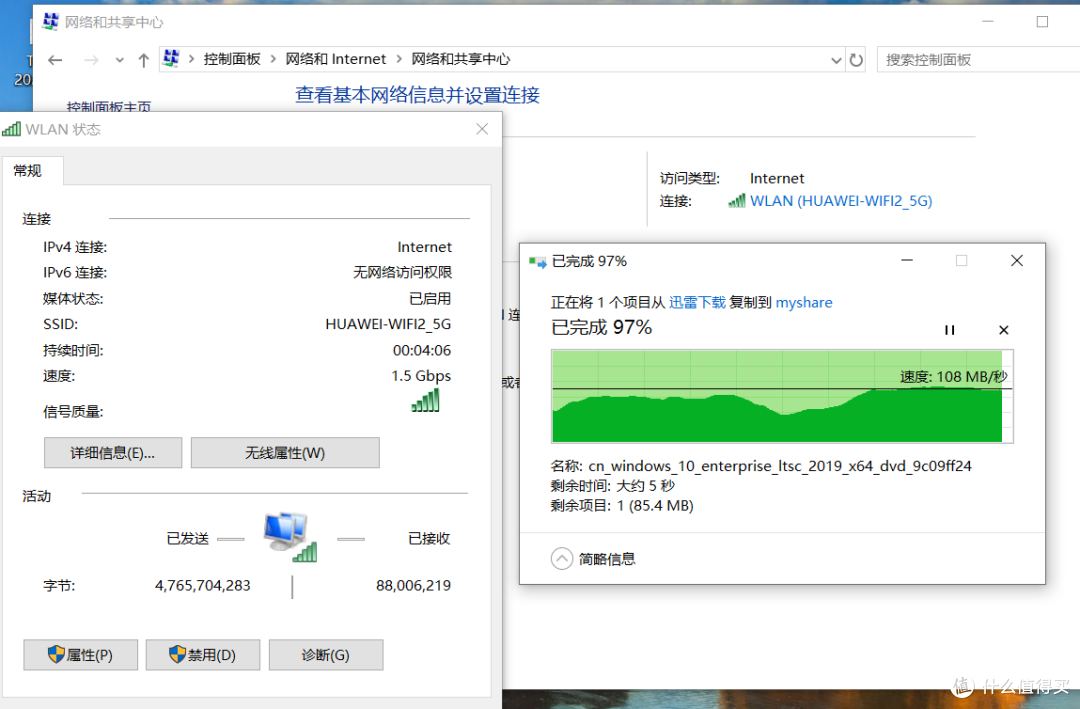Close the 已完成 97% copy window
This screenshot has height=709, width=1080.
tap(1017, 260)
